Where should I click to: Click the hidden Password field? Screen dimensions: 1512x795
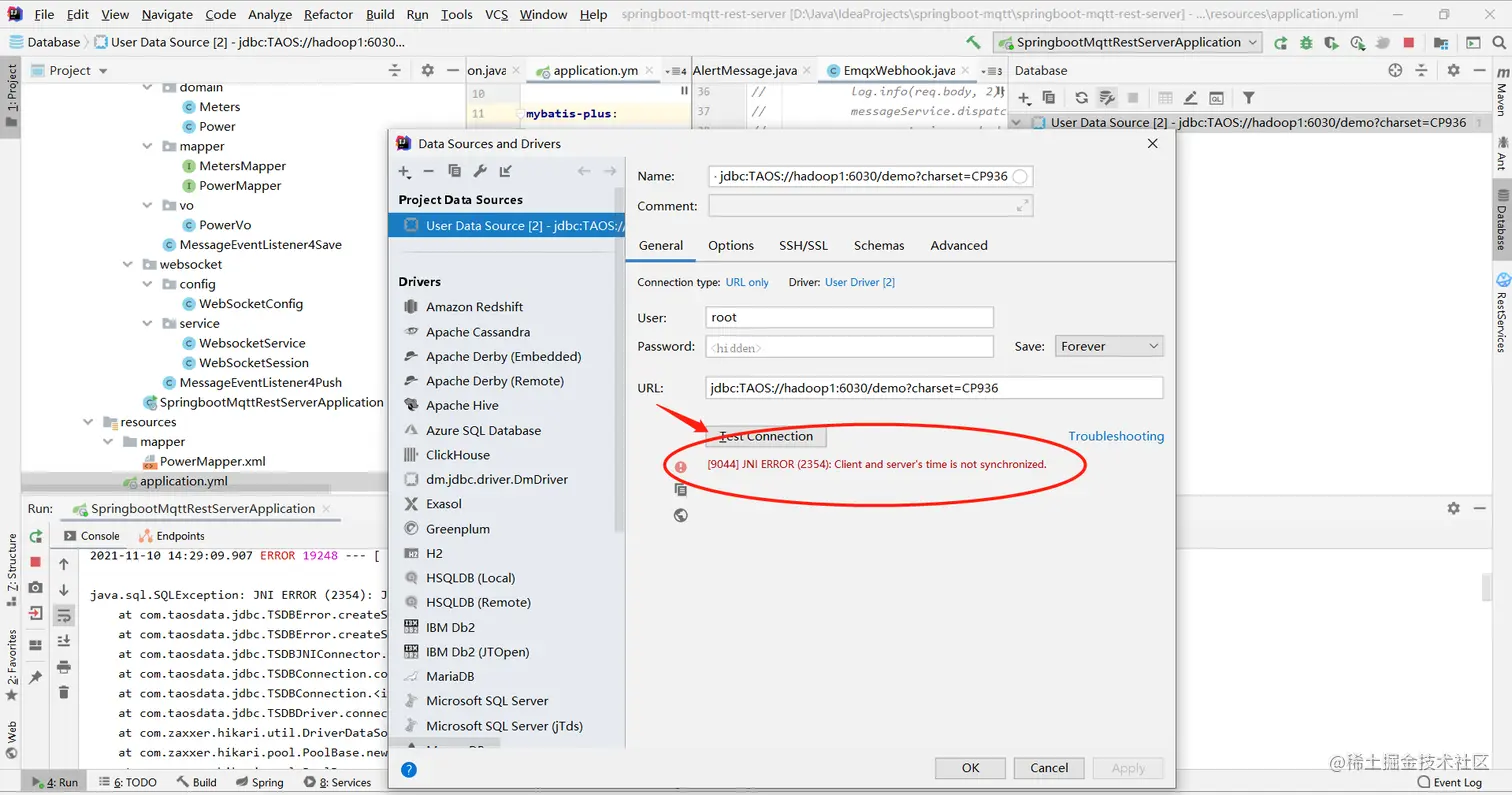(x=849, y=347)
